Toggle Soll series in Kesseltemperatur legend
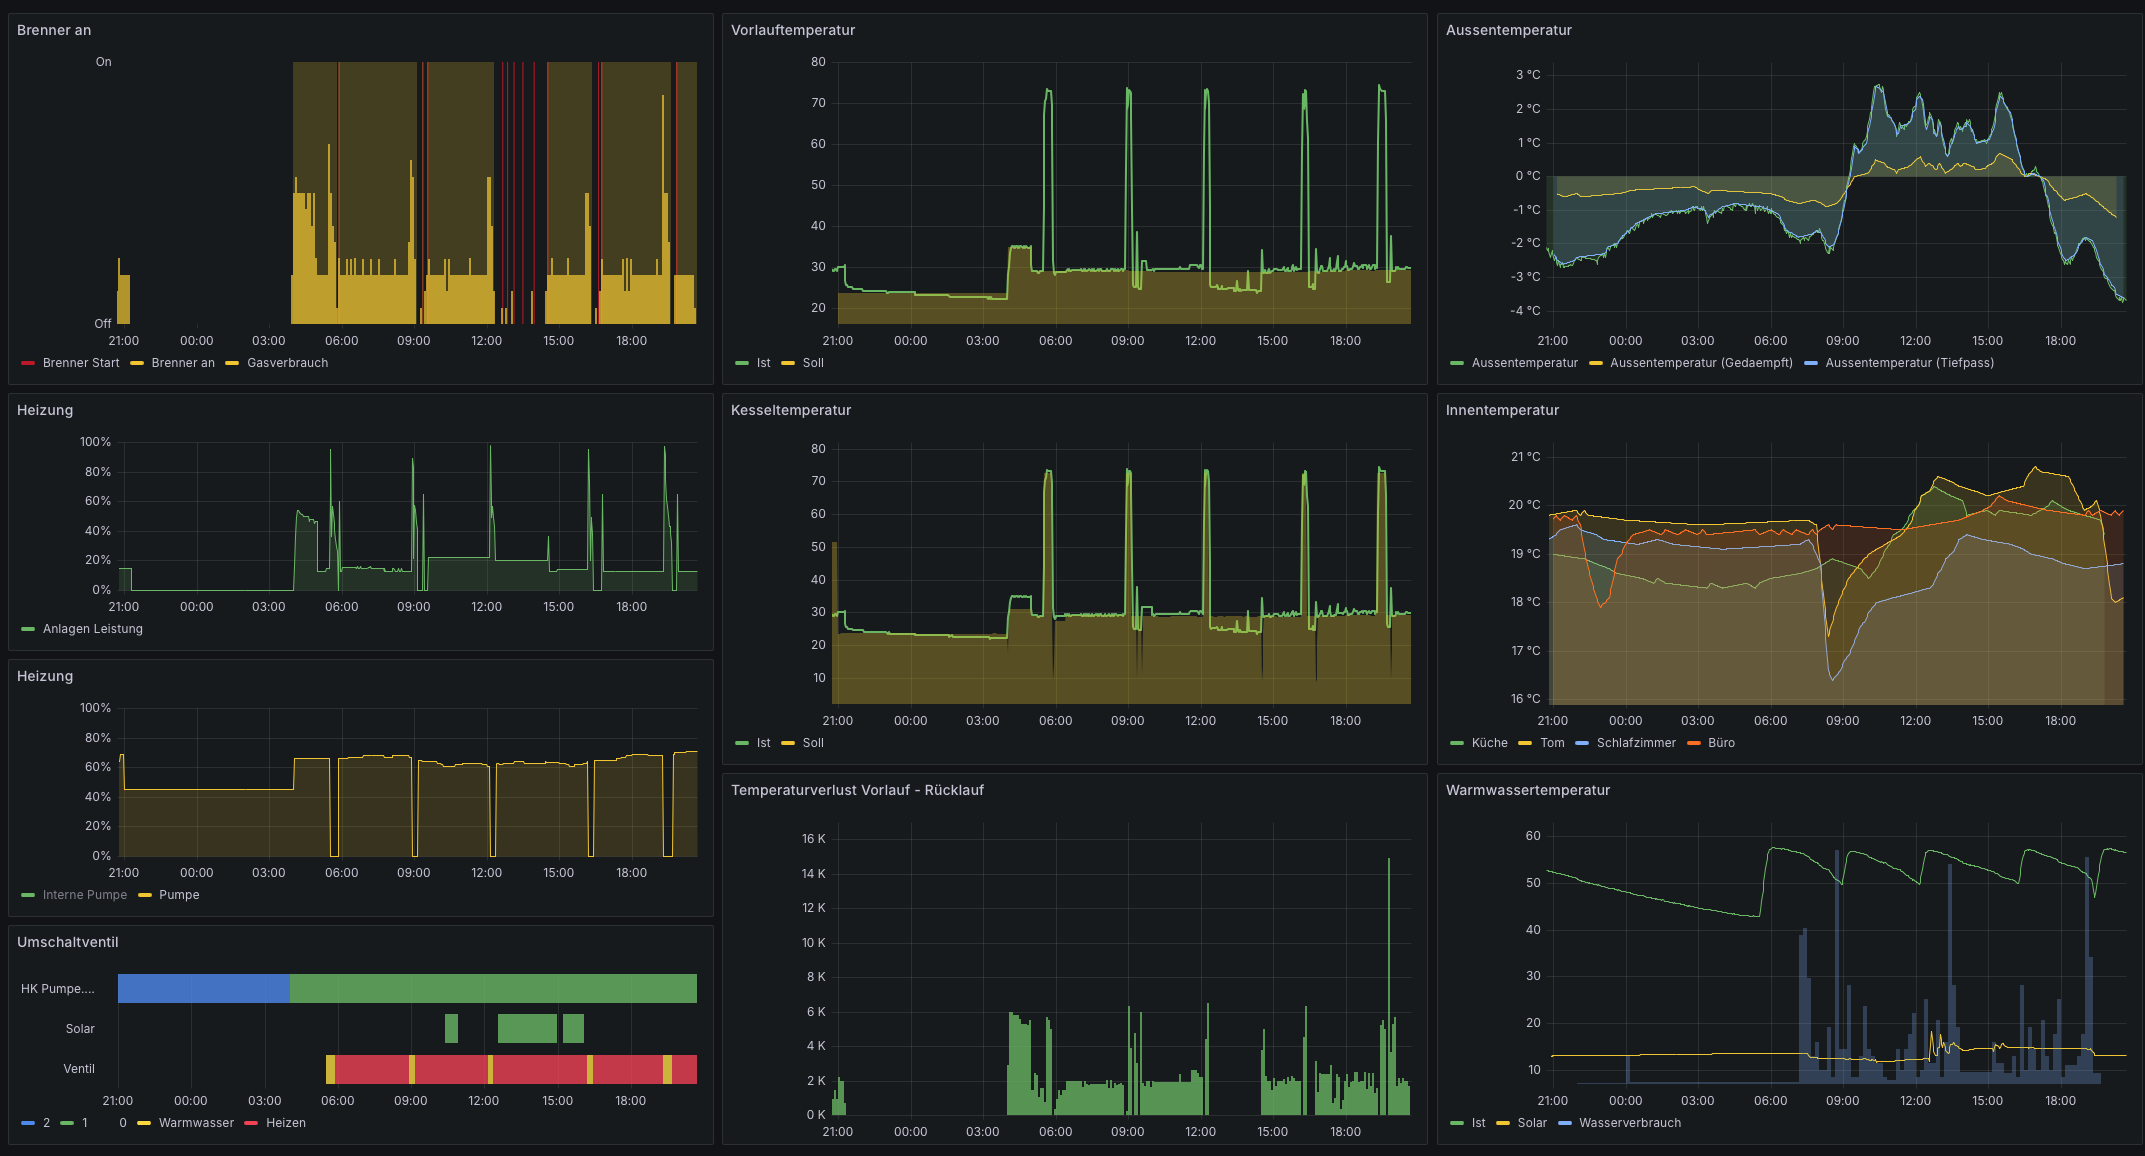The image size is (2145, 1156). [x=813, y=743]
